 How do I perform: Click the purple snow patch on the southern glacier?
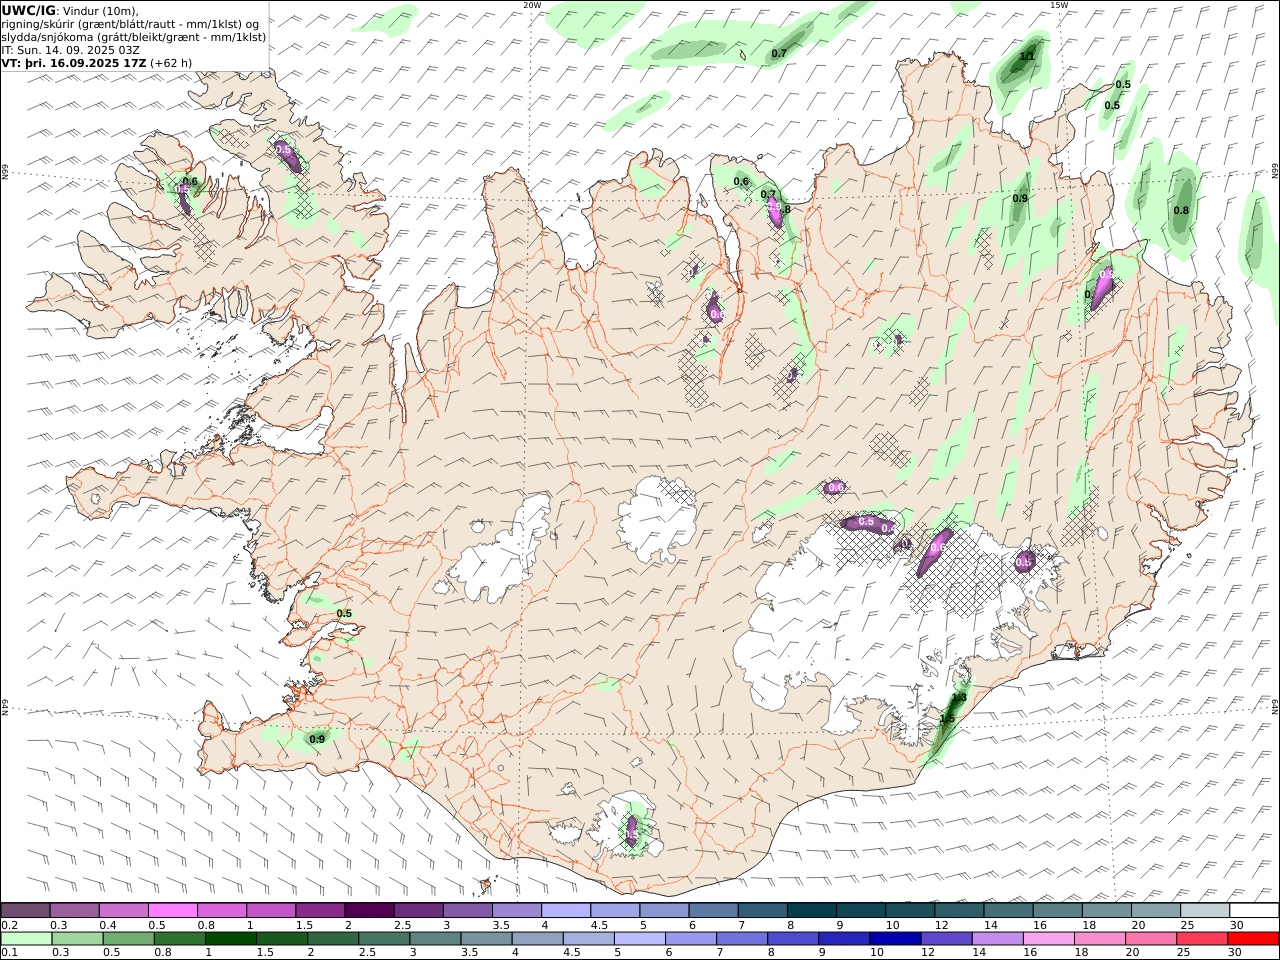[x=631, y=829]
